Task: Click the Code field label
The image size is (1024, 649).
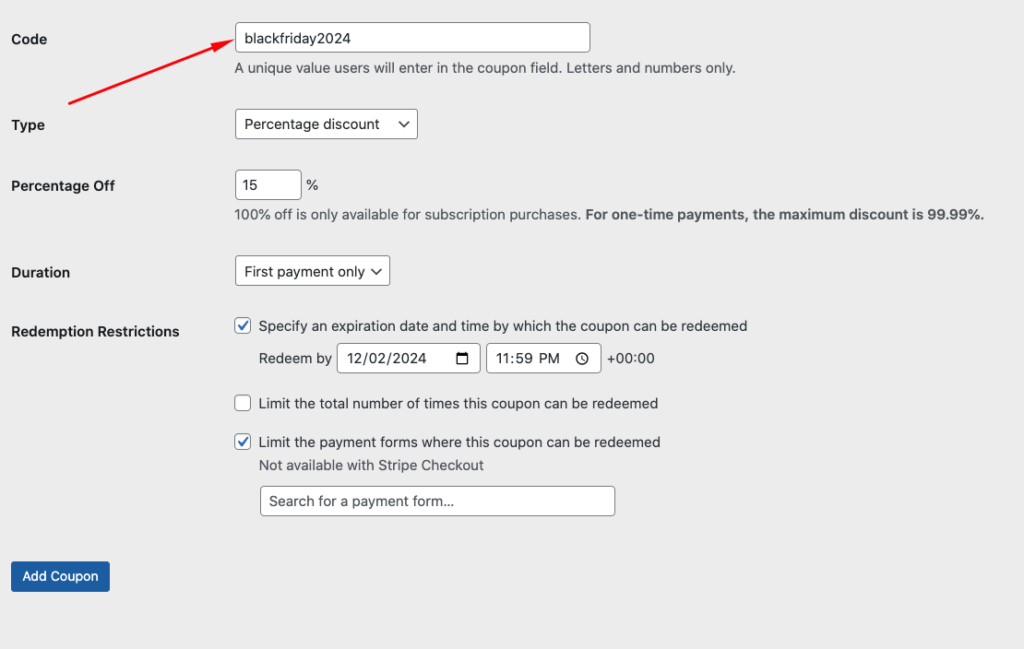Action: (29, 39)
